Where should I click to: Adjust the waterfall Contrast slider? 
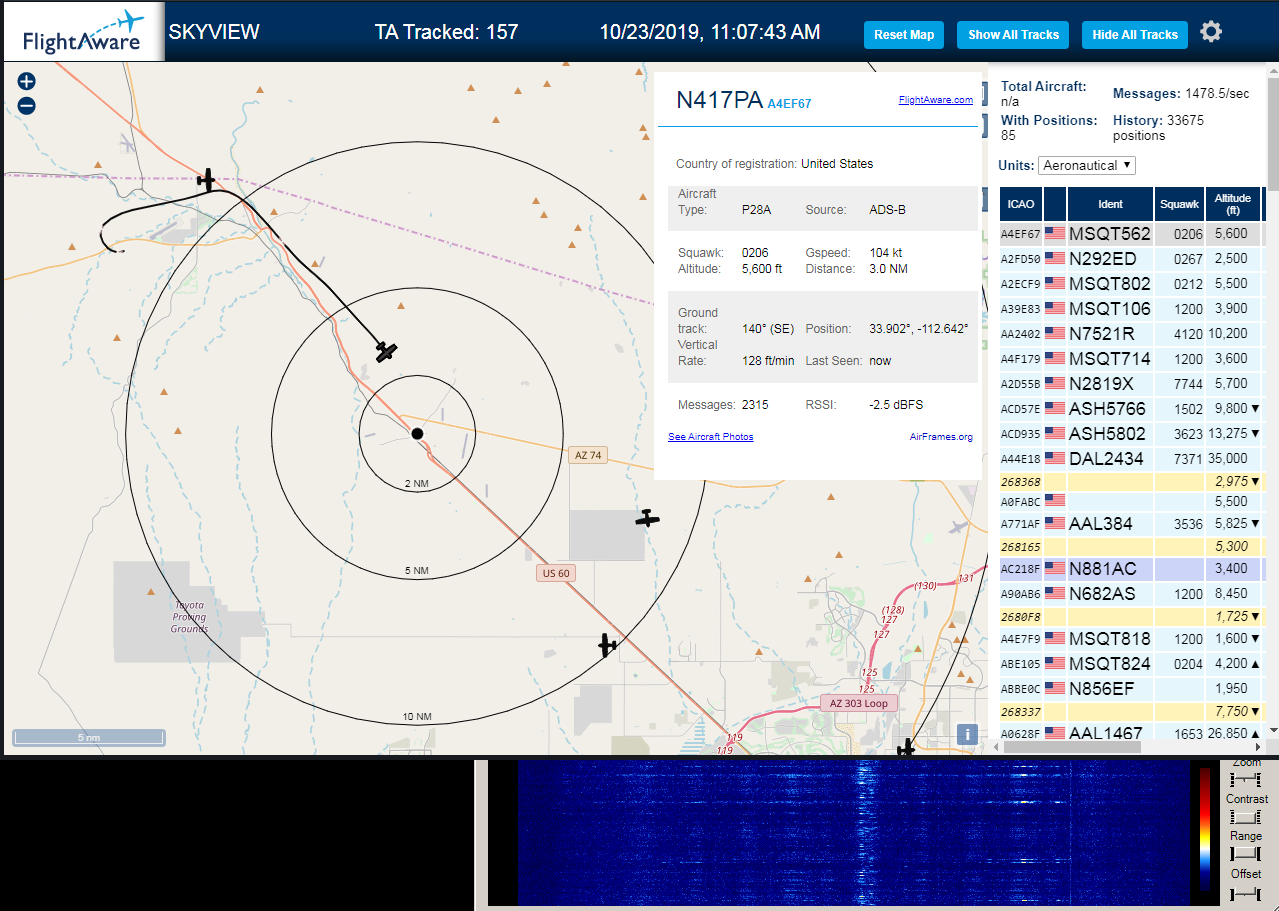(1246, 817)
